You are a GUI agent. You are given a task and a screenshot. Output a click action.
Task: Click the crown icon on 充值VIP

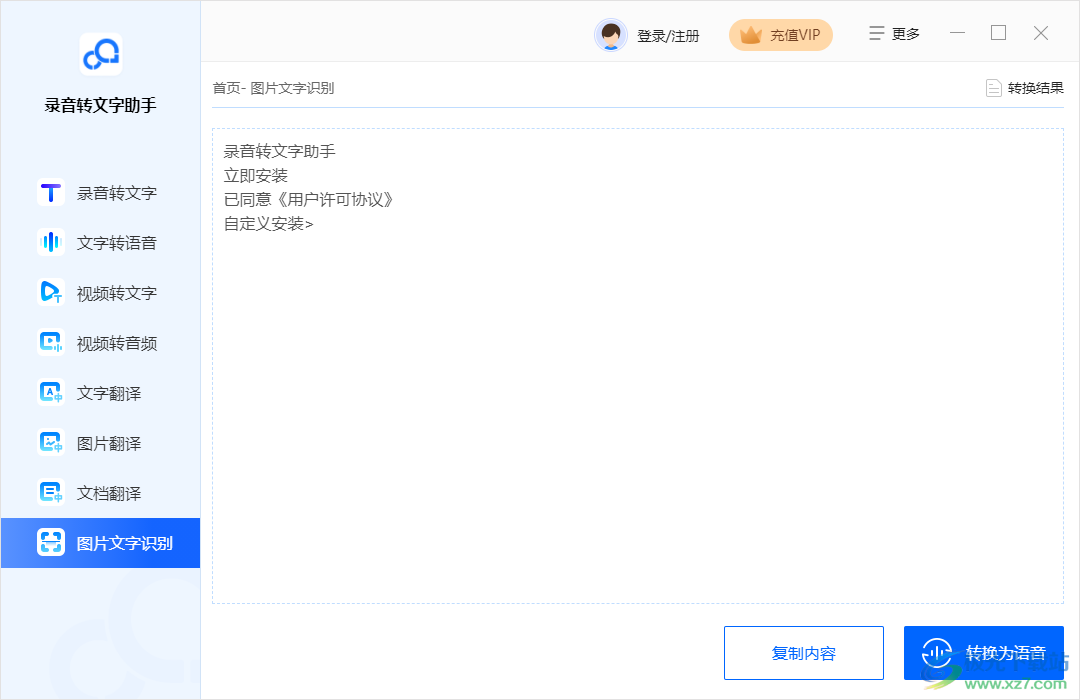[x=748, y=34]
